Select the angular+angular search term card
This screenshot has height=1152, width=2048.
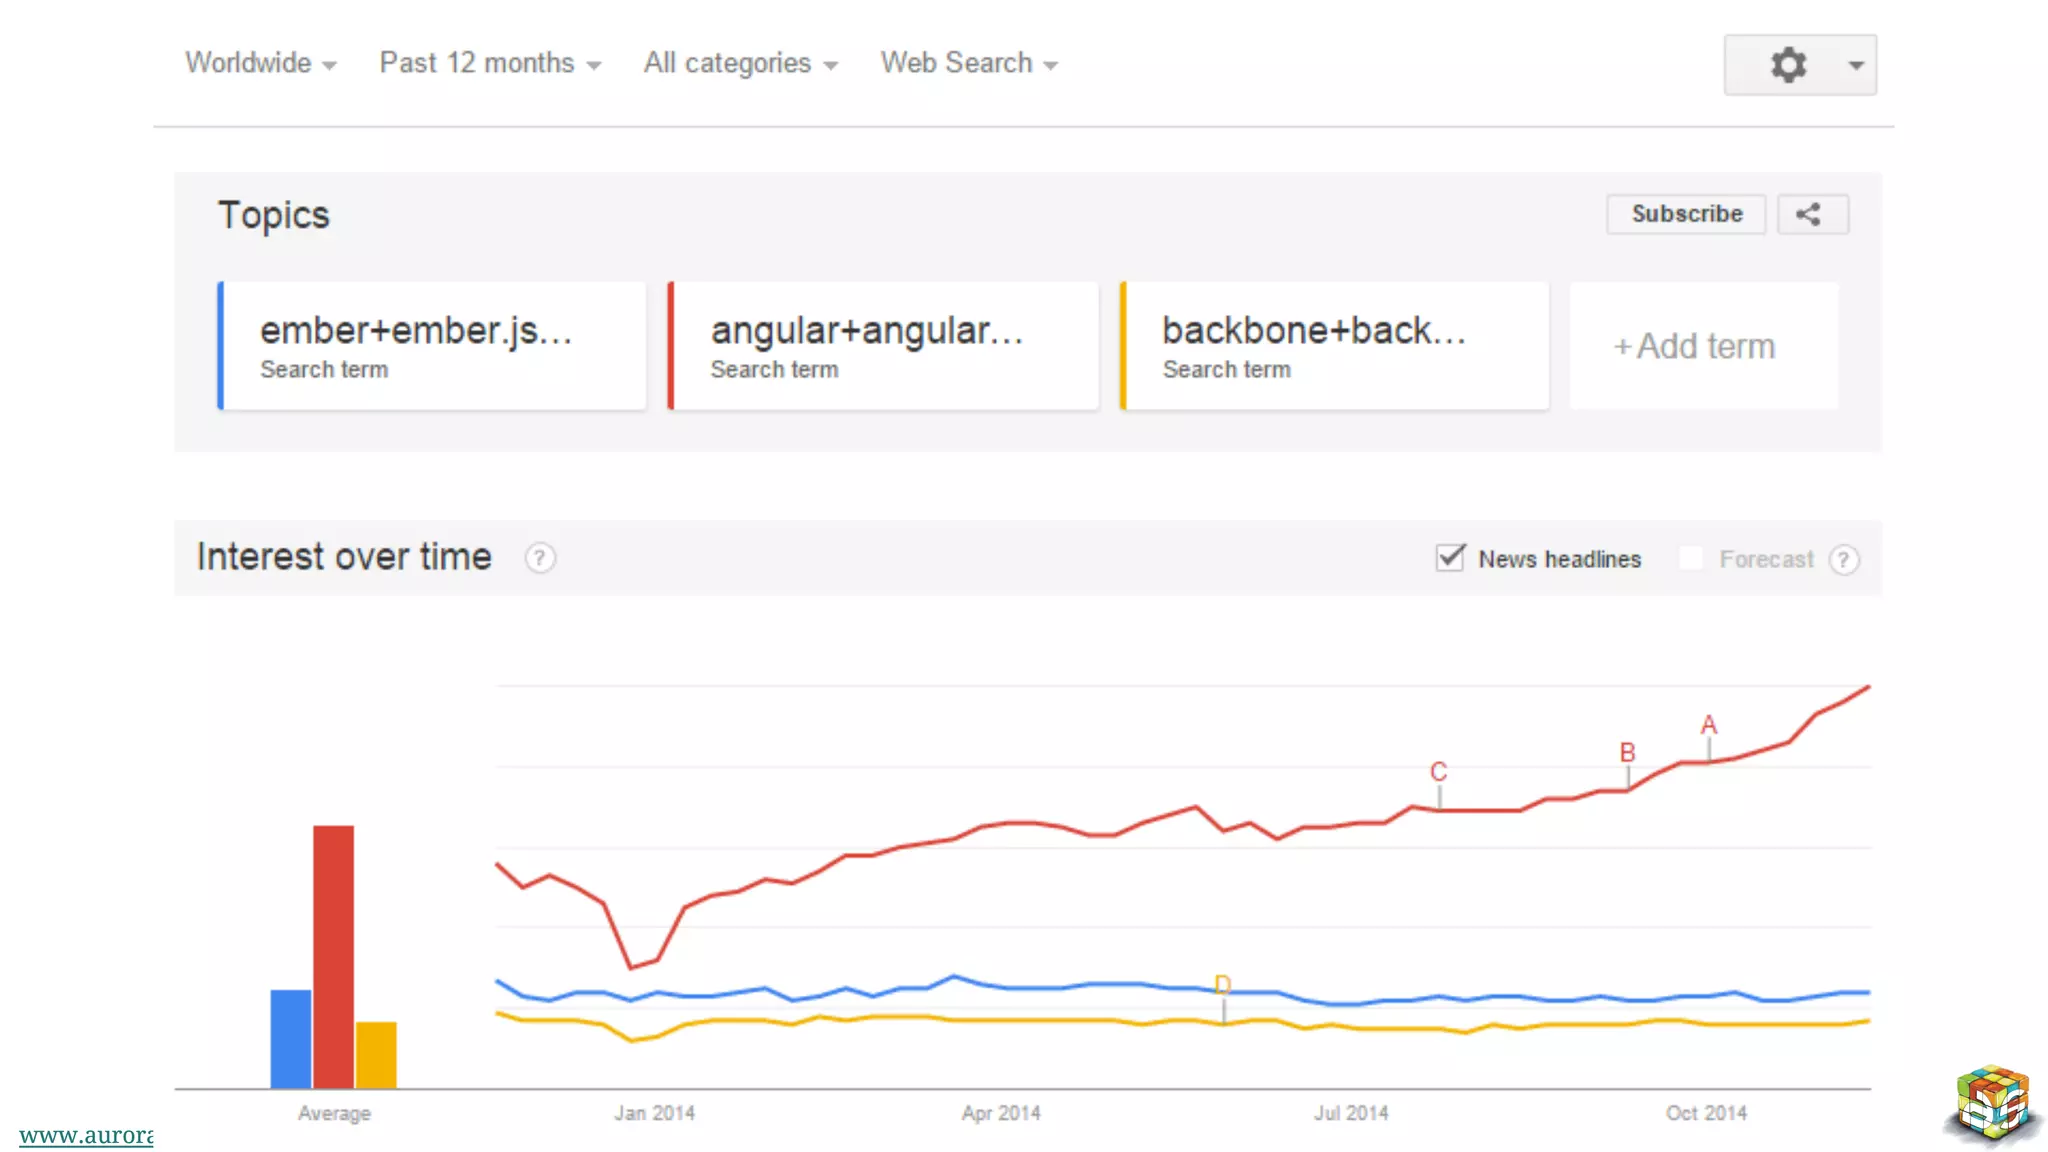coord(883,346)
